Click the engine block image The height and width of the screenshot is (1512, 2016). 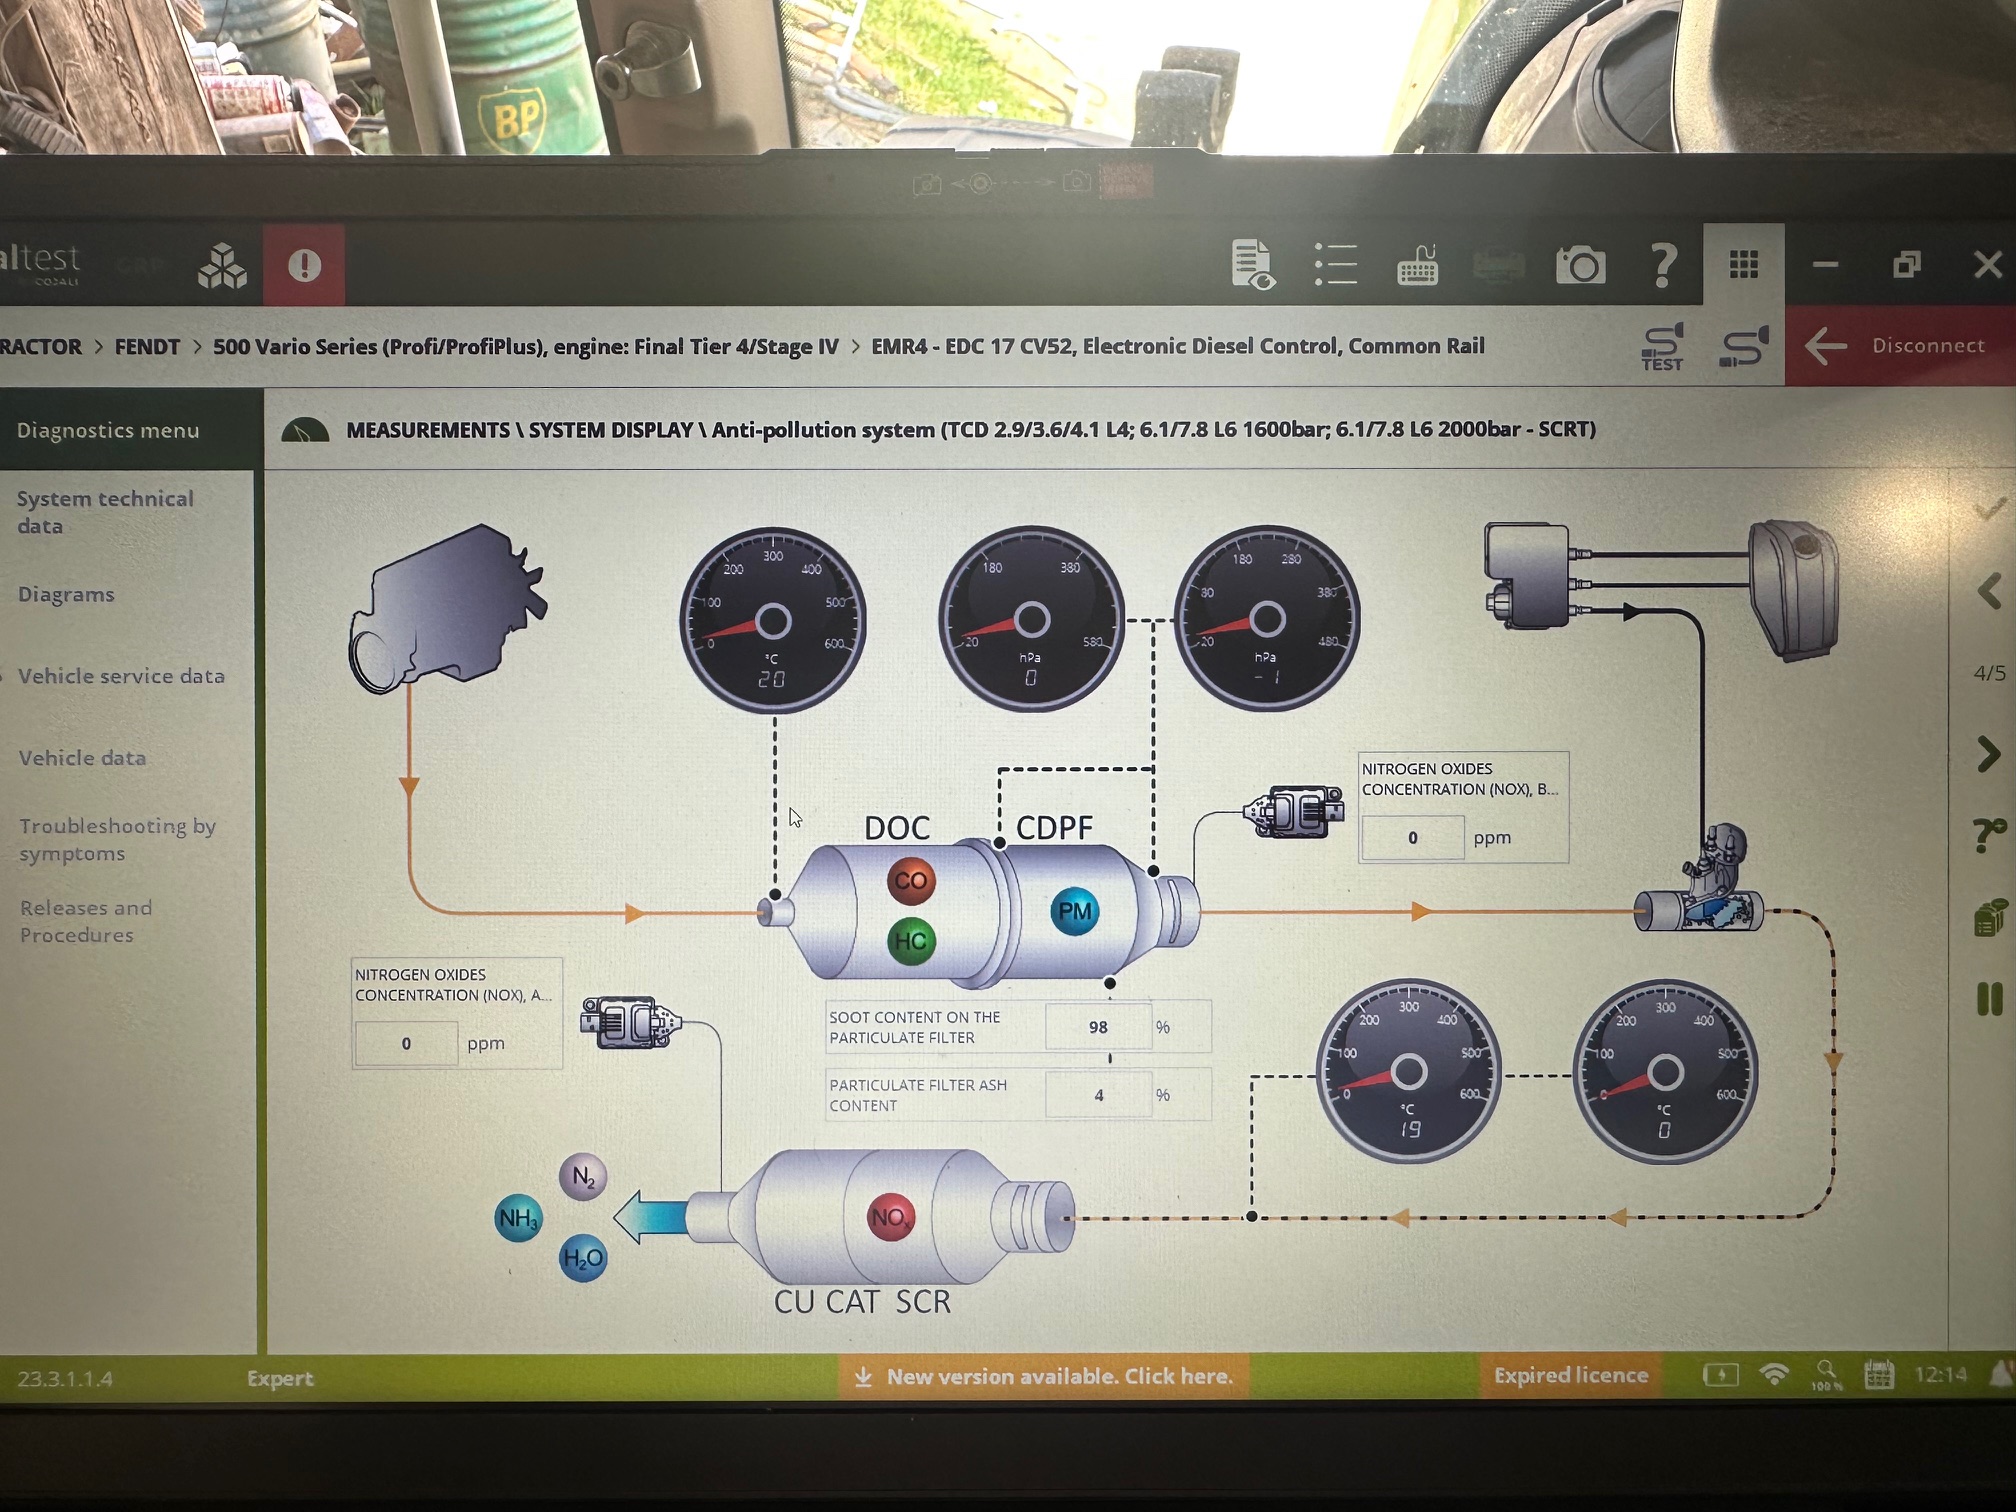pos(447,608)
